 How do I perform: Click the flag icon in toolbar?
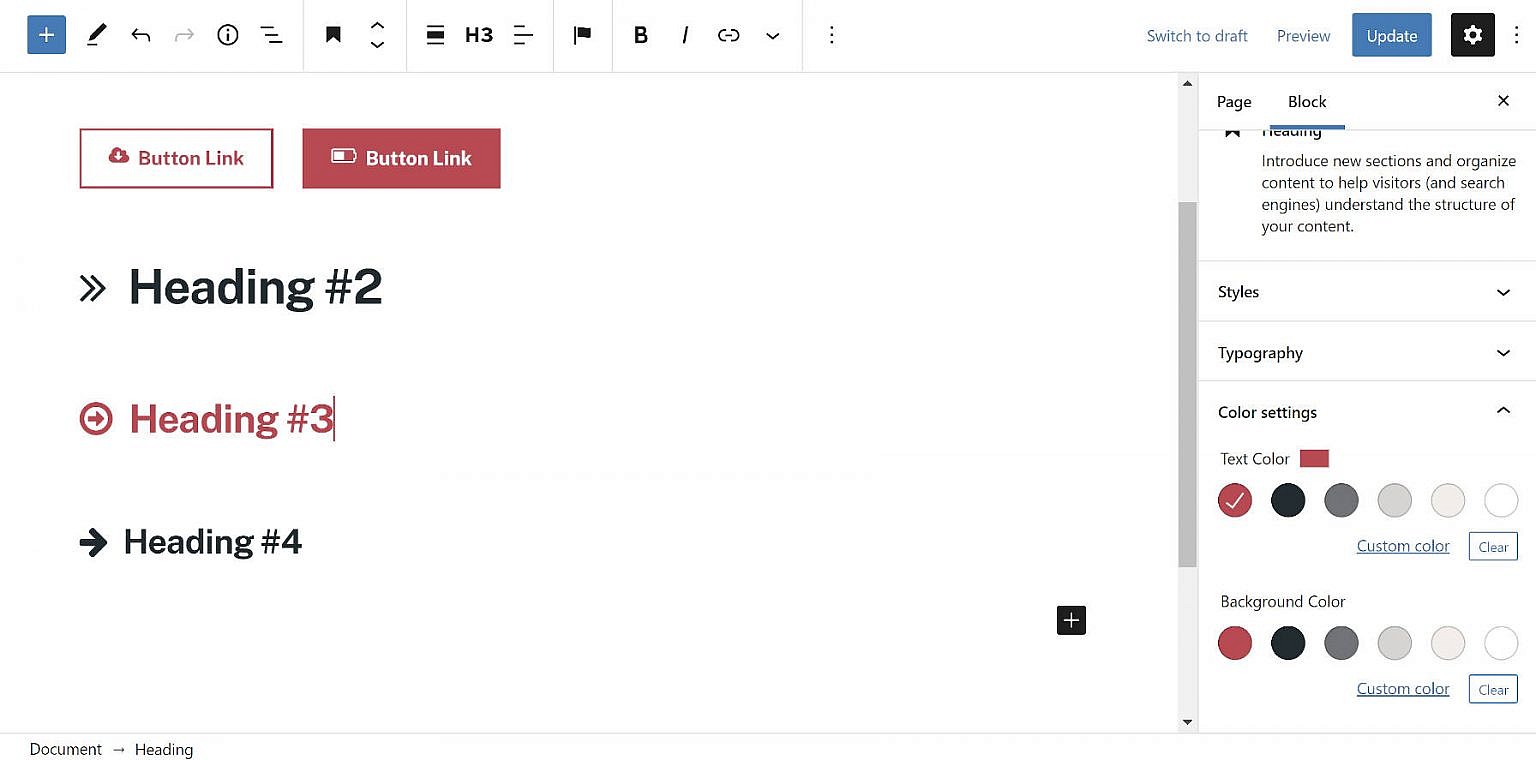pyautogui.click(x=582, y=35)
